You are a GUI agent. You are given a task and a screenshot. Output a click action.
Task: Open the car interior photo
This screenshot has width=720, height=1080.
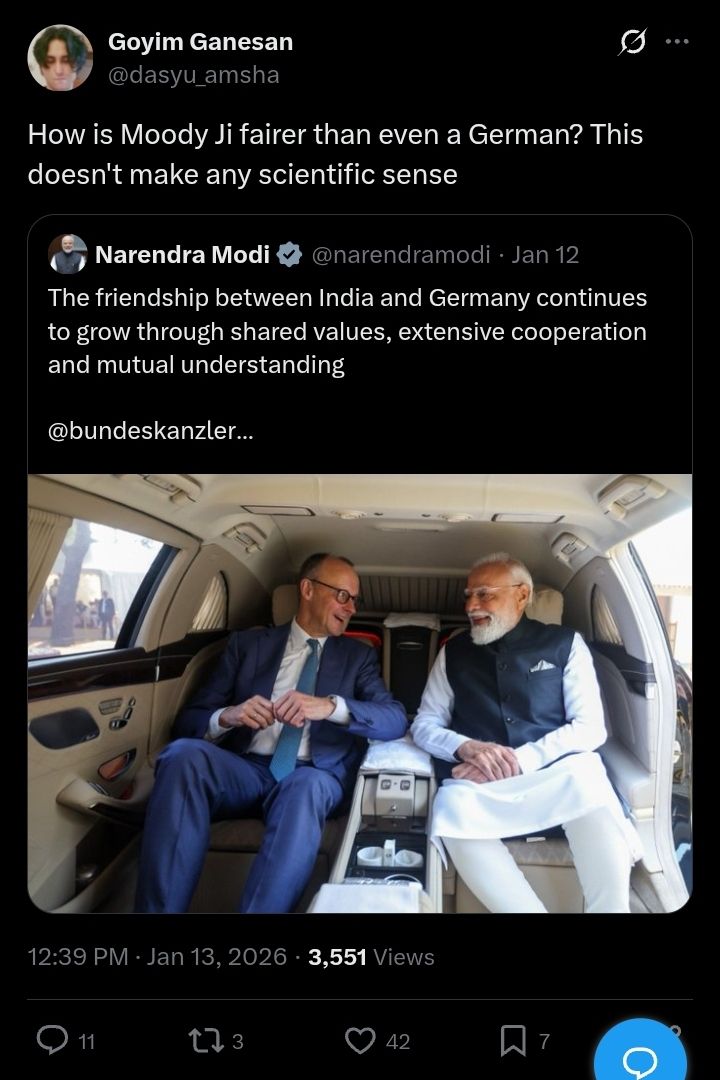coord(360,692)
